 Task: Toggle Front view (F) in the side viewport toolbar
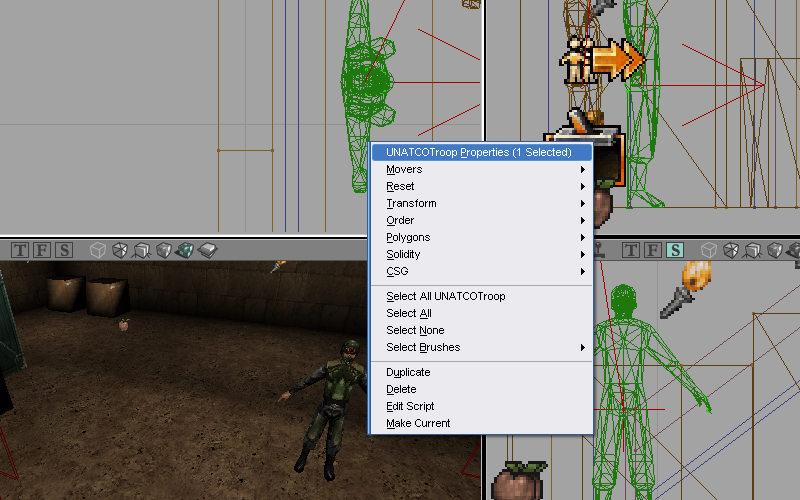click(653, 250)
